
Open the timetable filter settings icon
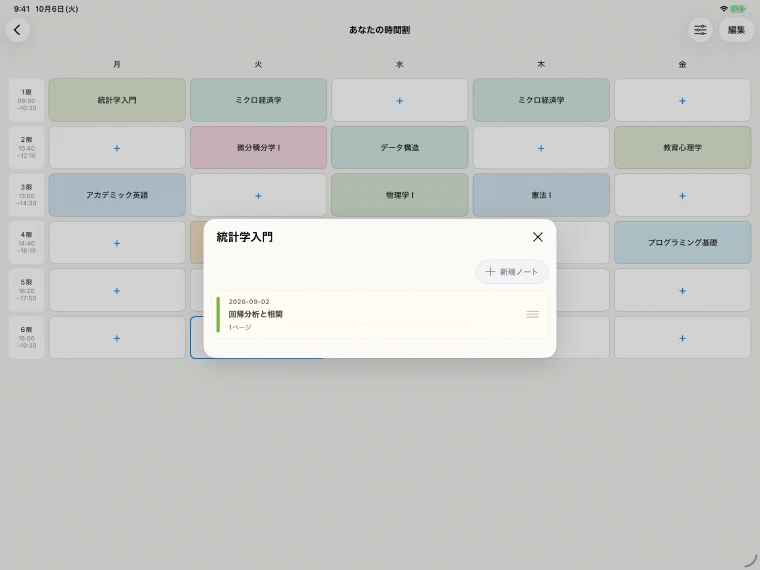[700, 30]
